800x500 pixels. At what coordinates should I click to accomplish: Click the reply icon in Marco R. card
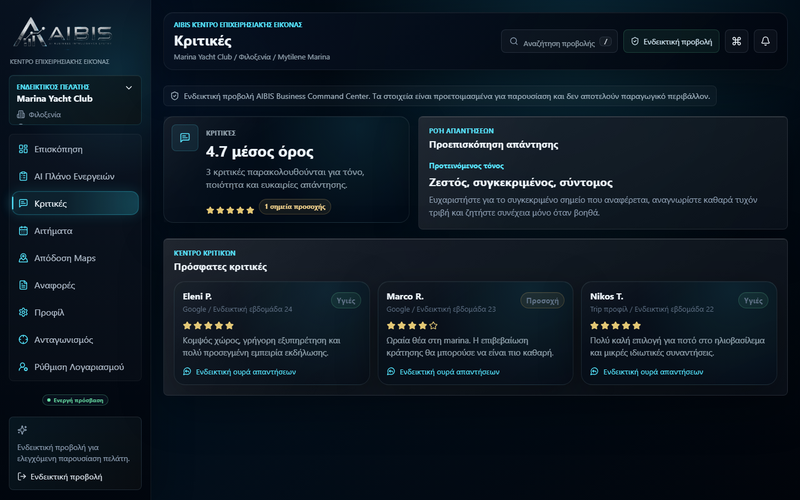pos(391,371)
